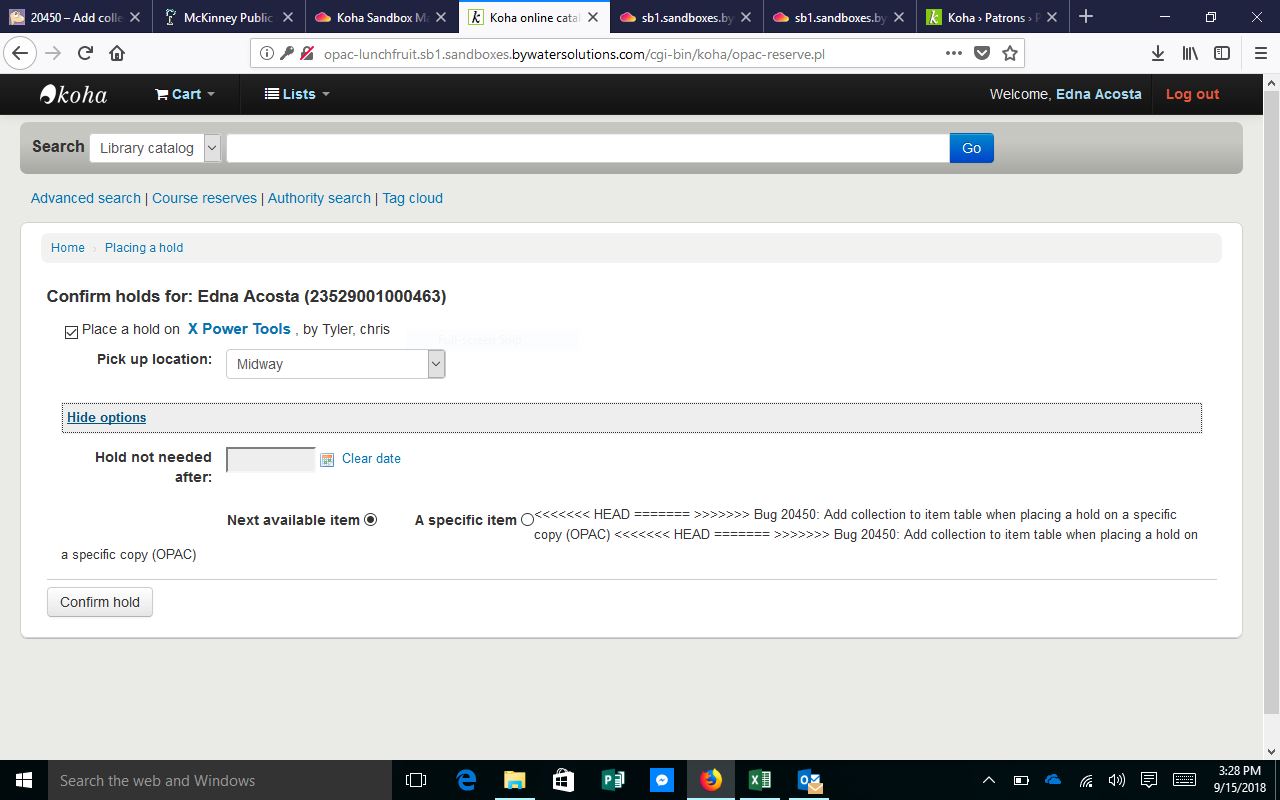
Task: Uncheck the X Power Tools hold checkbox
Action: click(x=71, y=332)
